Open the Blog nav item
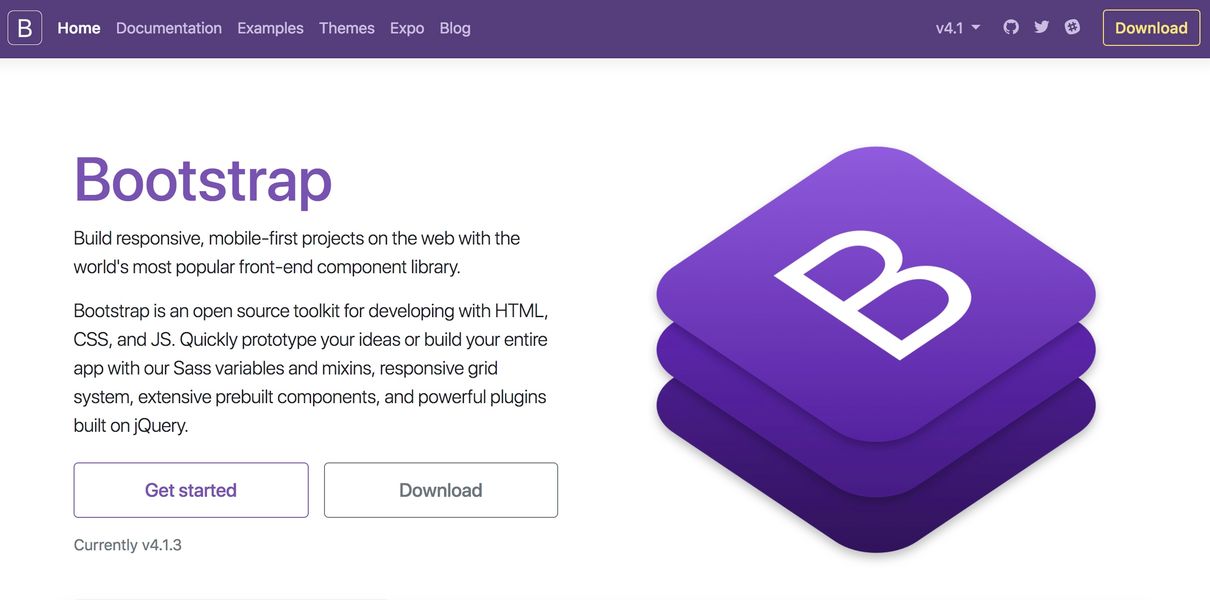The height and width of the screenshot is (600, 1210). coord(455,28)
